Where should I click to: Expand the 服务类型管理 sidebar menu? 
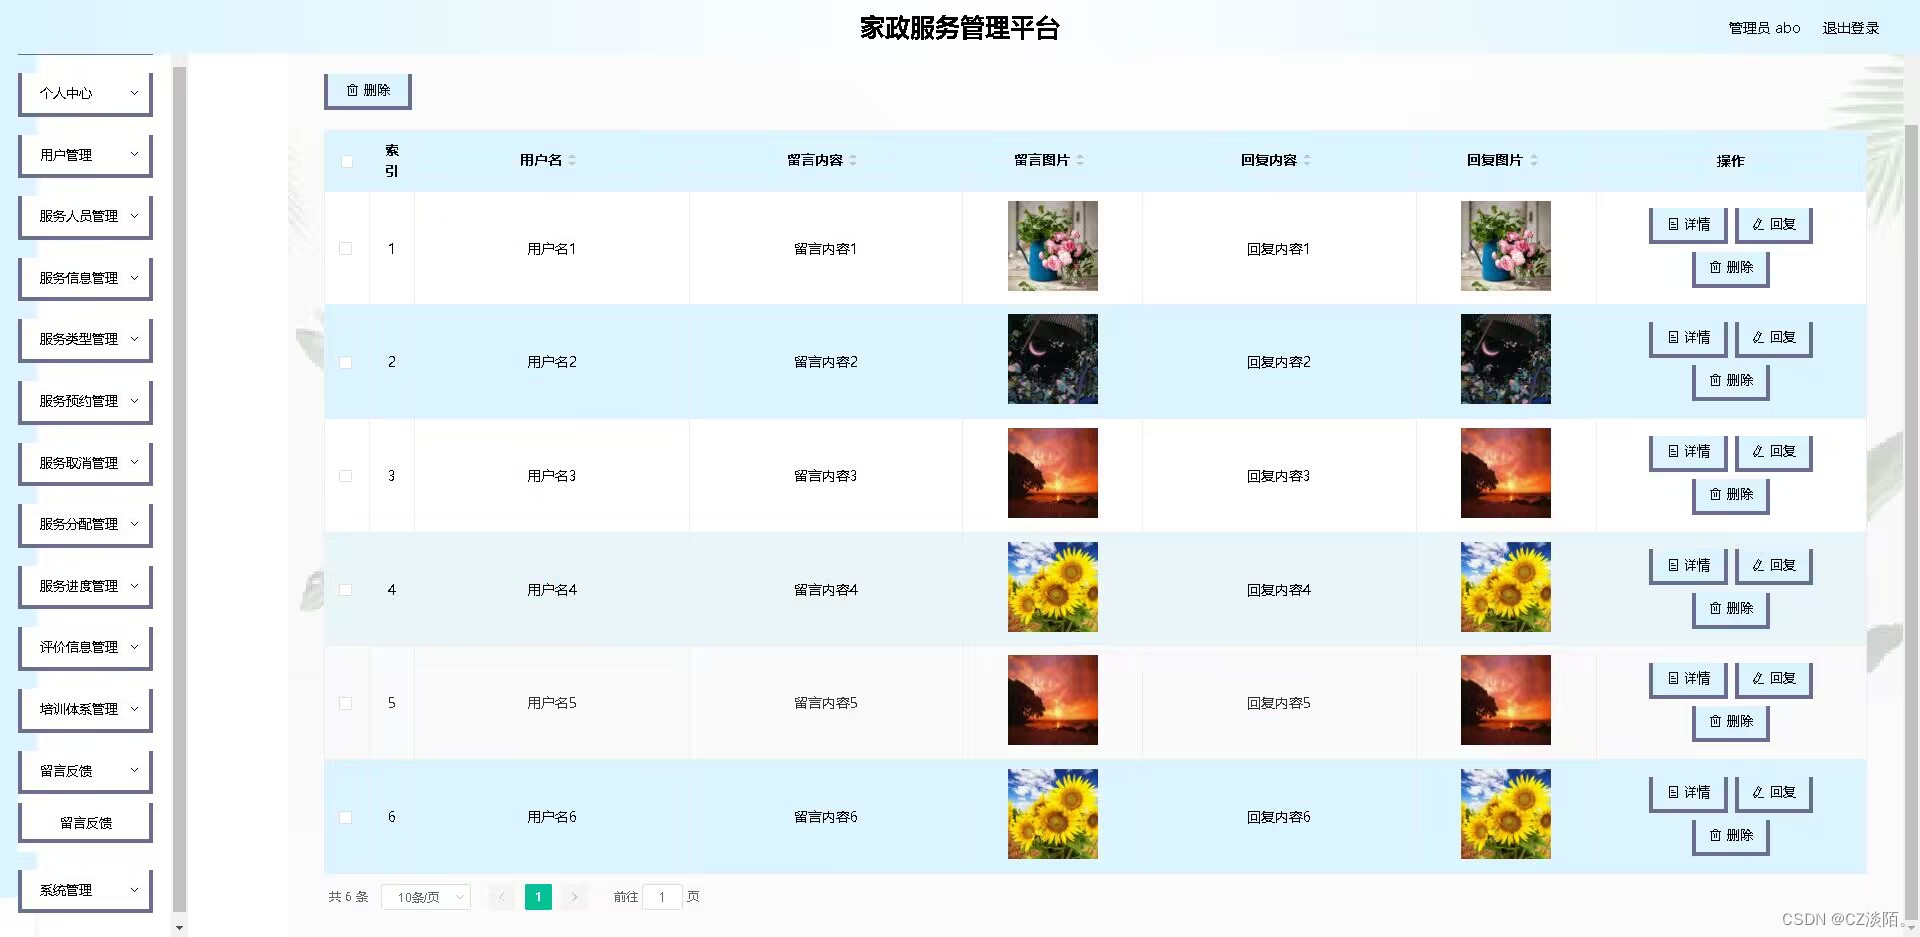85,339
